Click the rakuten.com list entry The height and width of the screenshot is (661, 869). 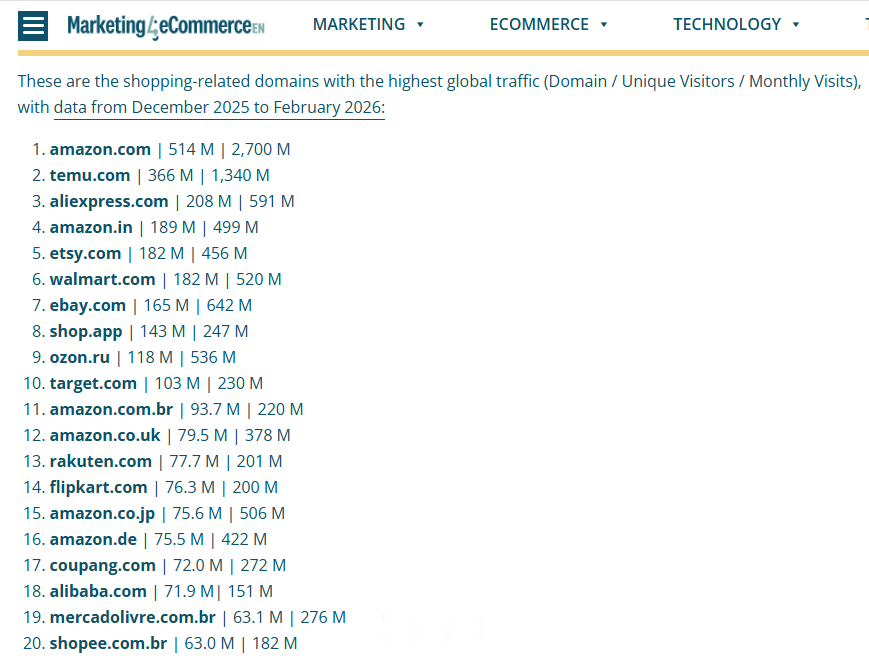click(x=166, y=462)
